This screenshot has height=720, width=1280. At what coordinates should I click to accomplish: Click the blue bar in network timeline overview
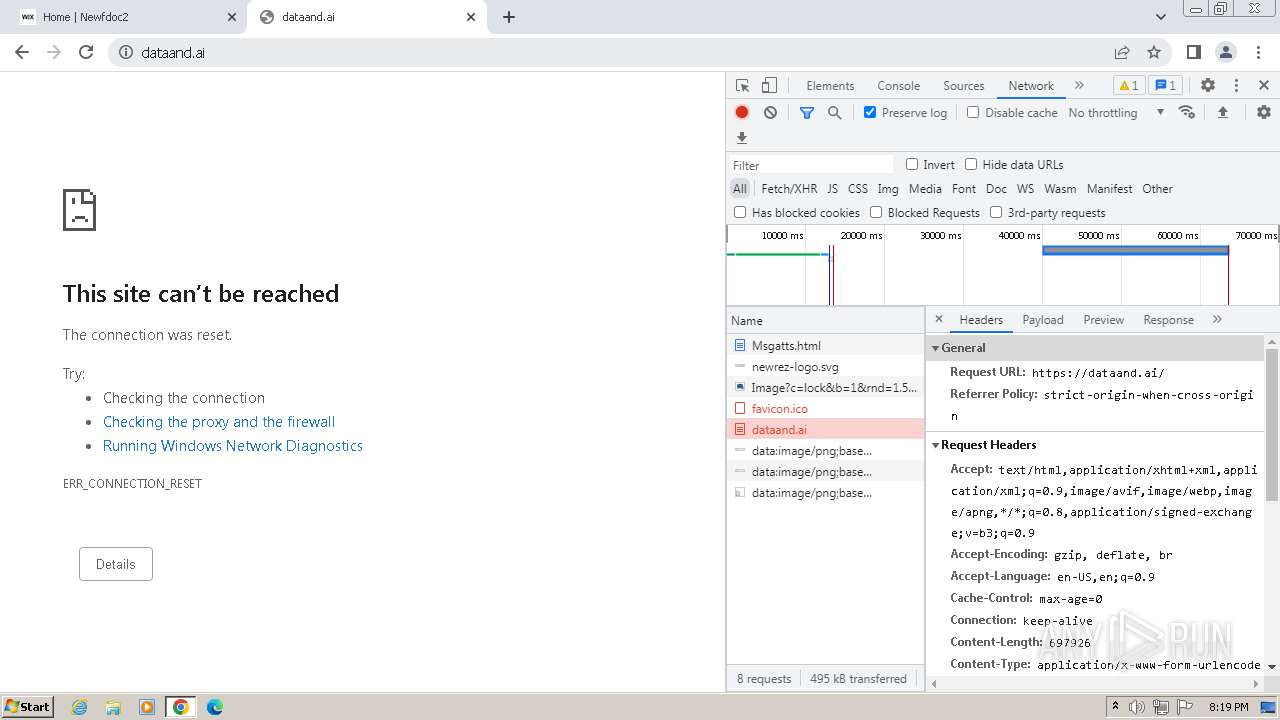(1135, 251)
